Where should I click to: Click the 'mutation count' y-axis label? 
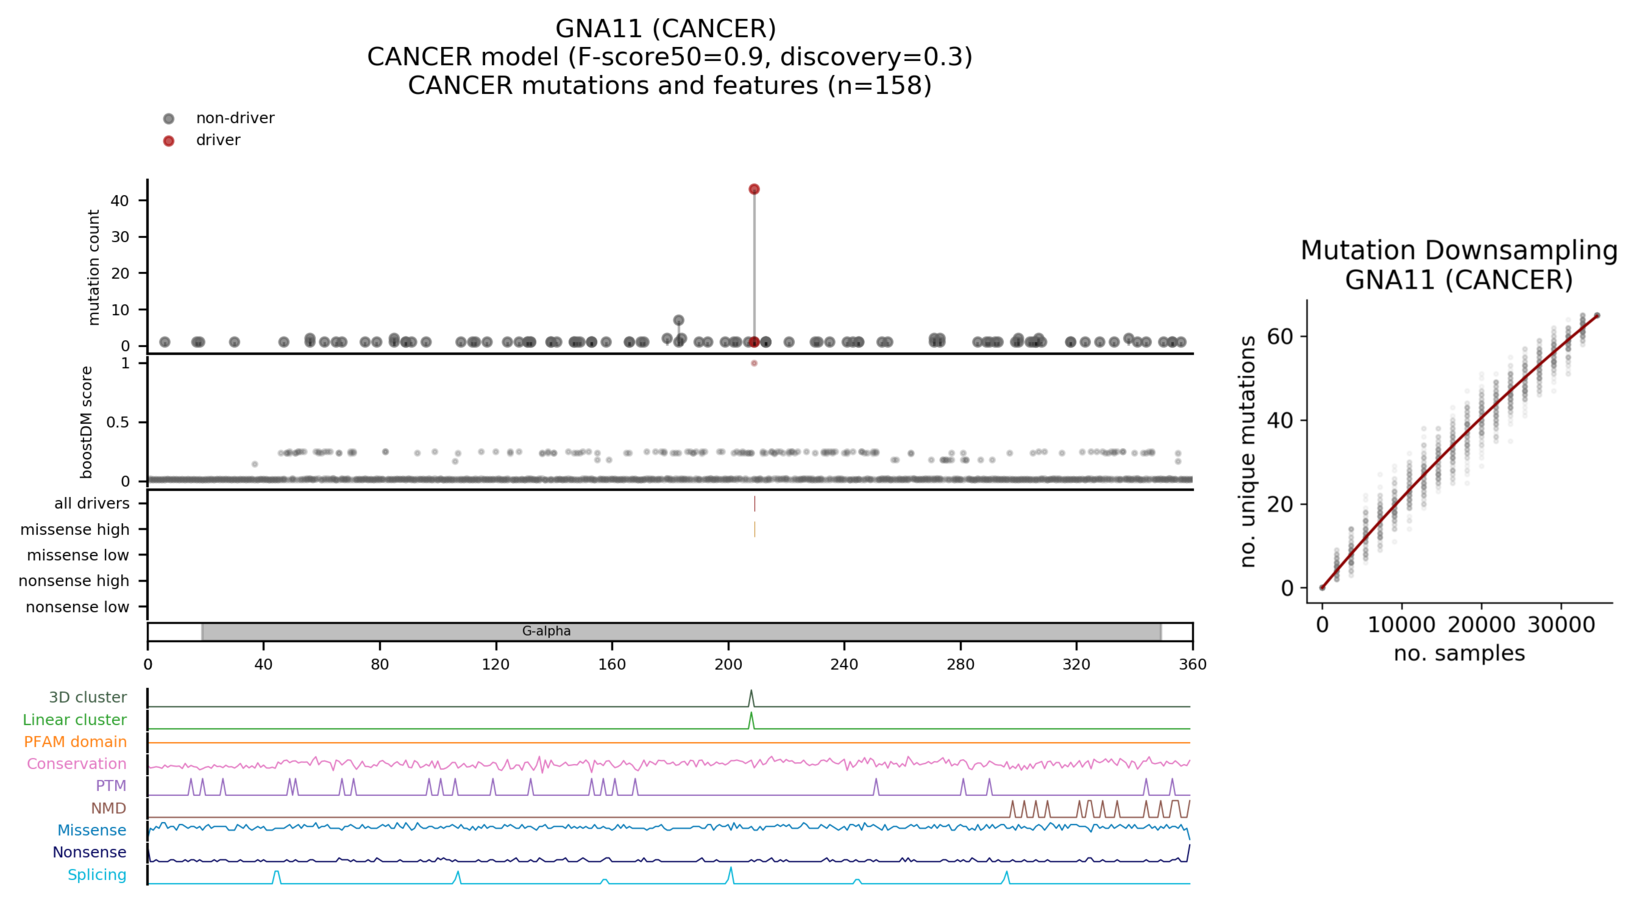click(x=94, y=267)
